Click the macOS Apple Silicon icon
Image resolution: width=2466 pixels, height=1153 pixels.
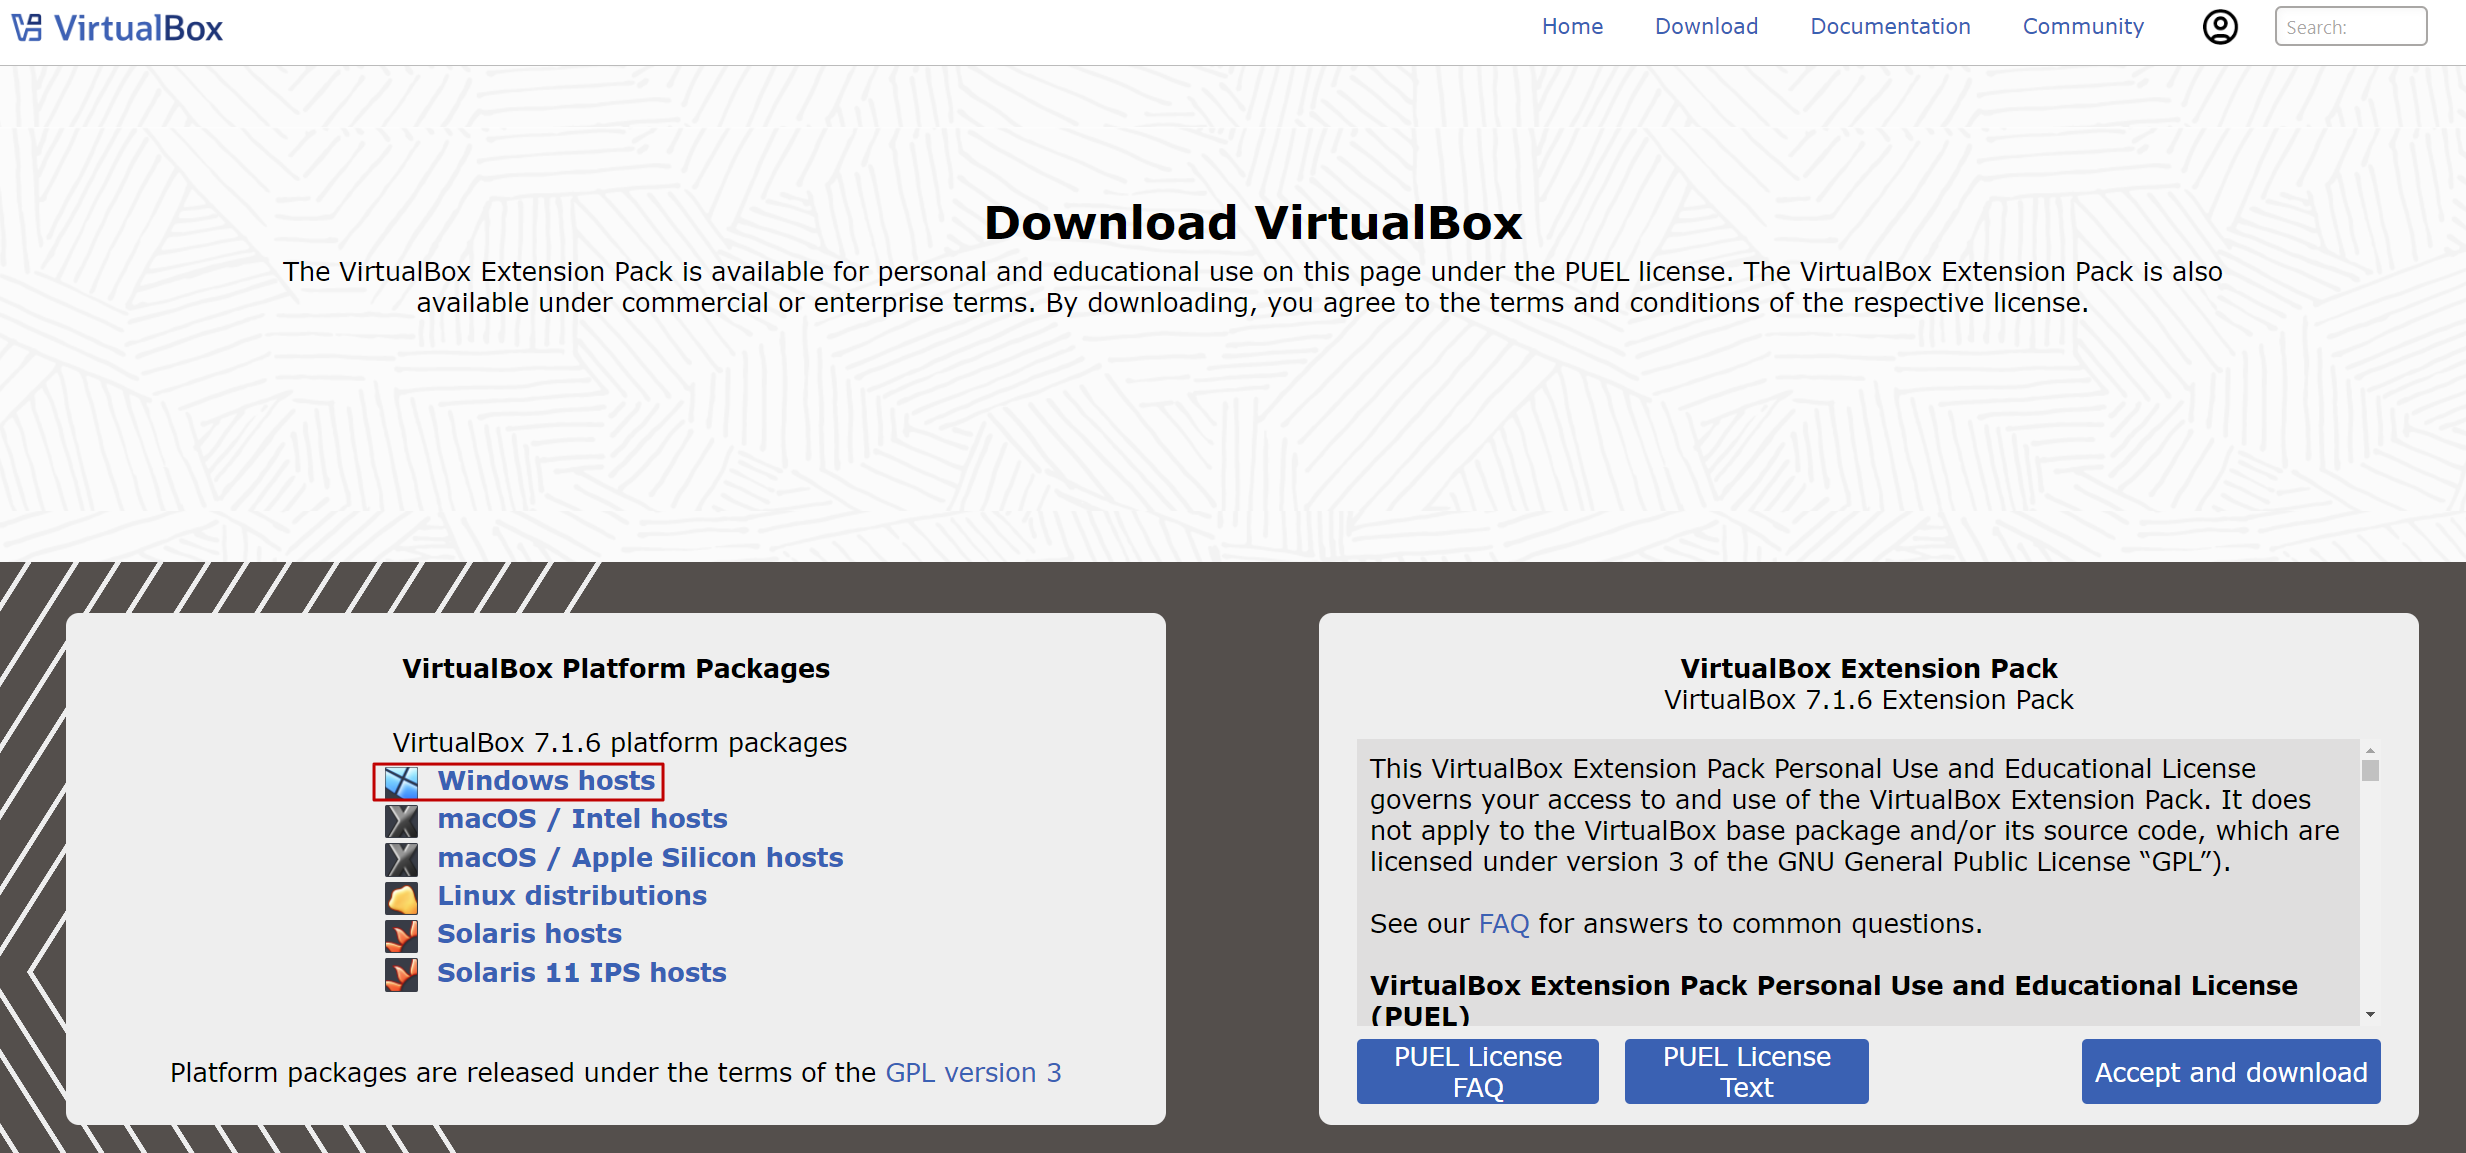pos(402,859)
